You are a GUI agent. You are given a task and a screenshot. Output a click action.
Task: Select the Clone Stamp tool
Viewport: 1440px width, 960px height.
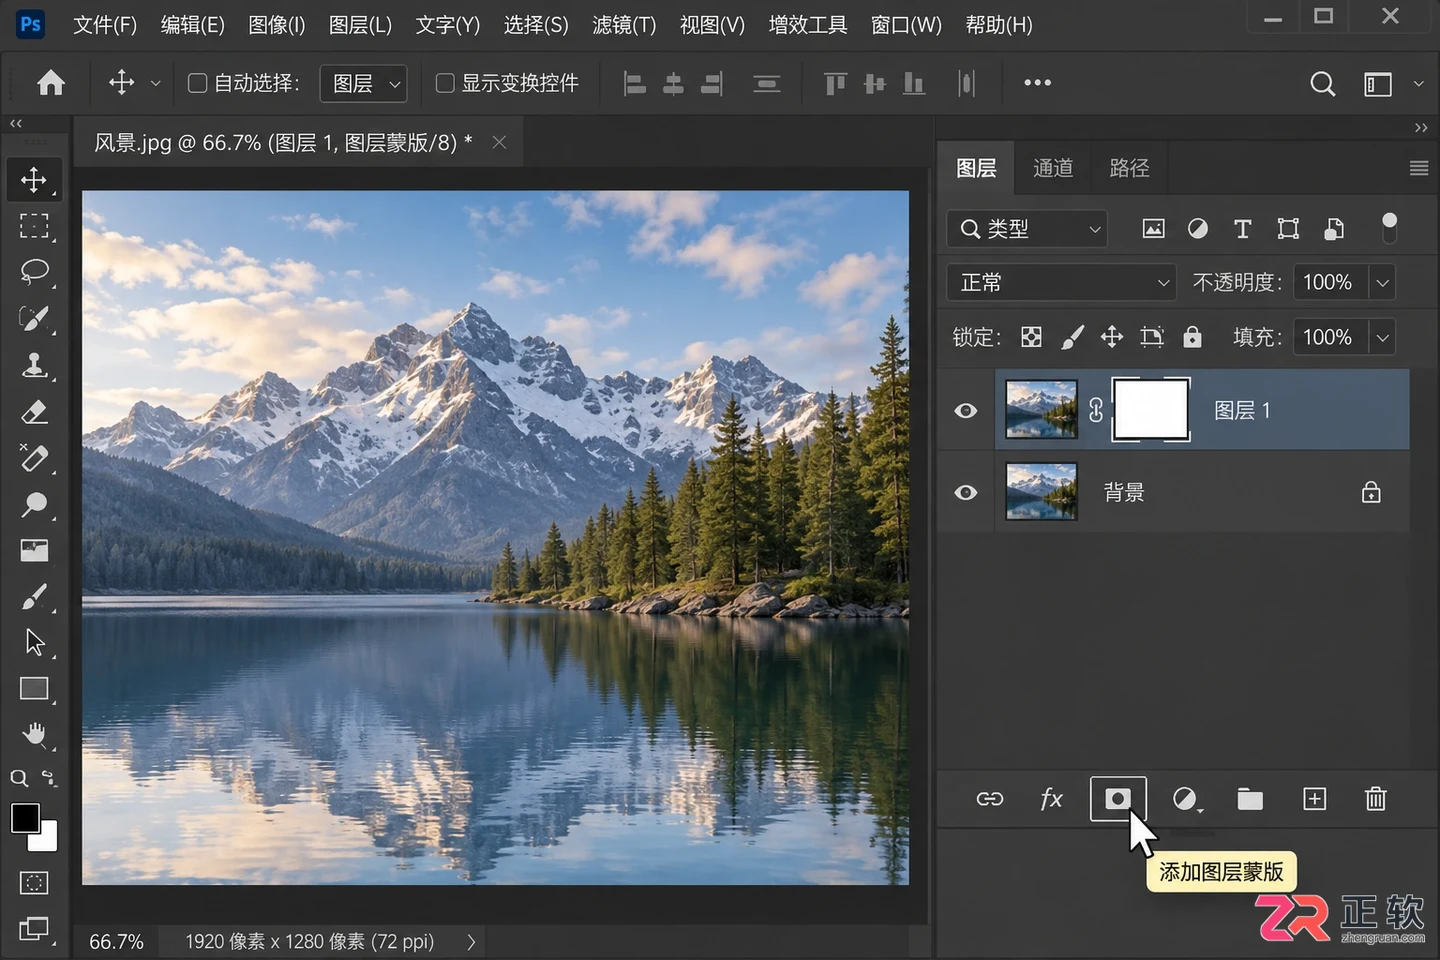[34, 365]
